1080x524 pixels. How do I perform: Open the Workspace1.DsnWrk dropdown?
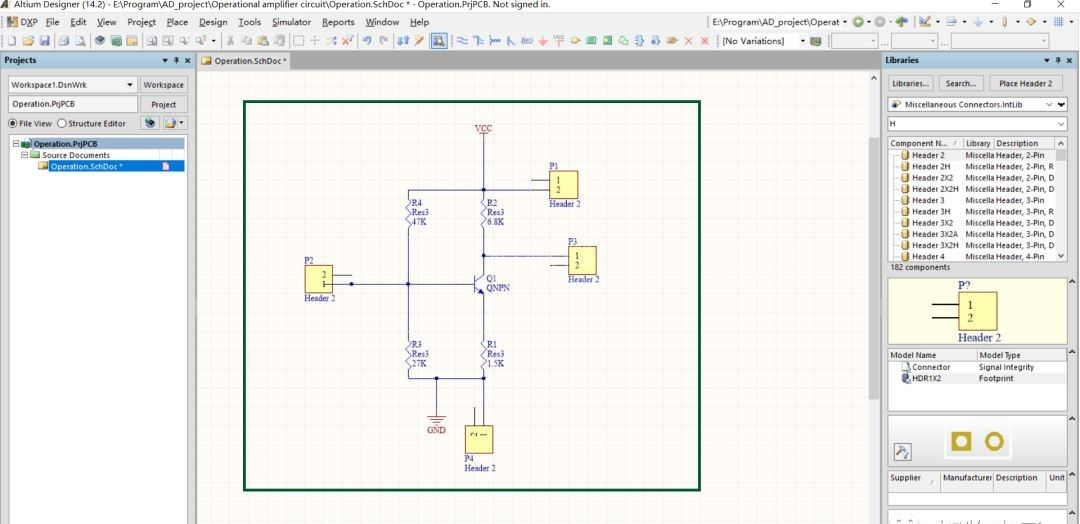coord(130,85)
